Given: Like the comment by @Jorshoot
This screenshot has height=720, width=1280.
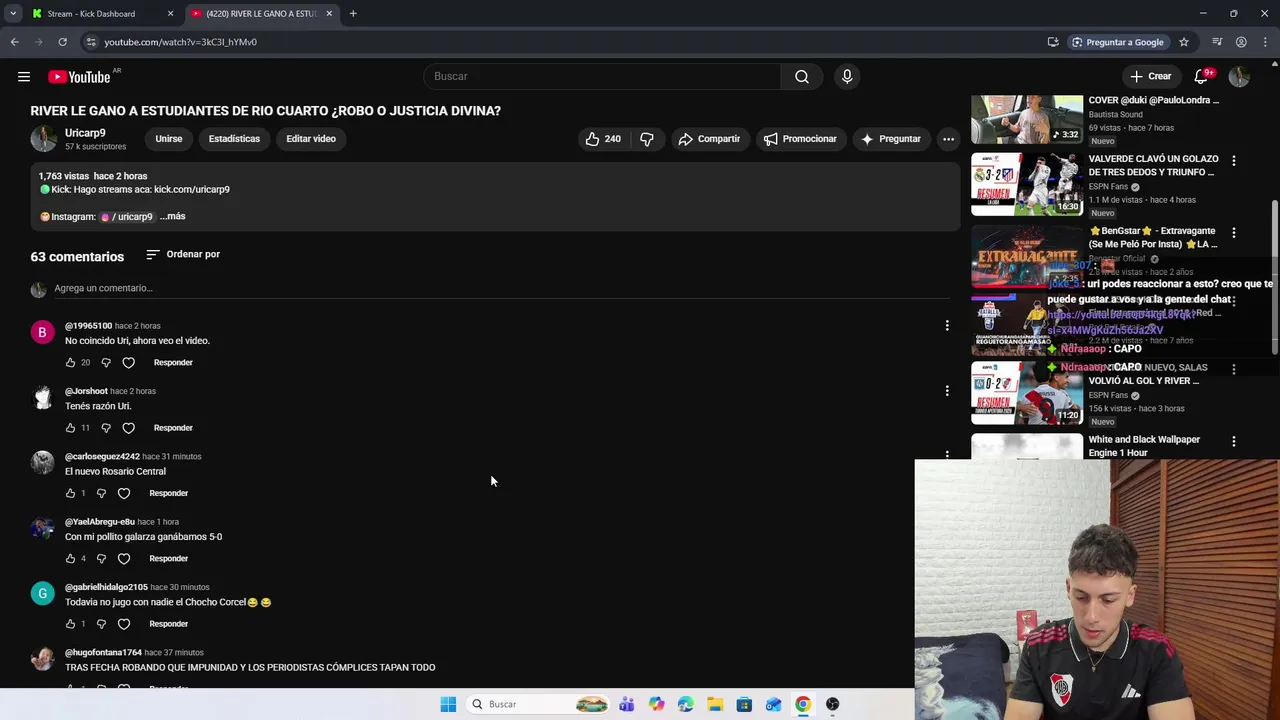Looking at the screenshot, I should coord(70,428).
